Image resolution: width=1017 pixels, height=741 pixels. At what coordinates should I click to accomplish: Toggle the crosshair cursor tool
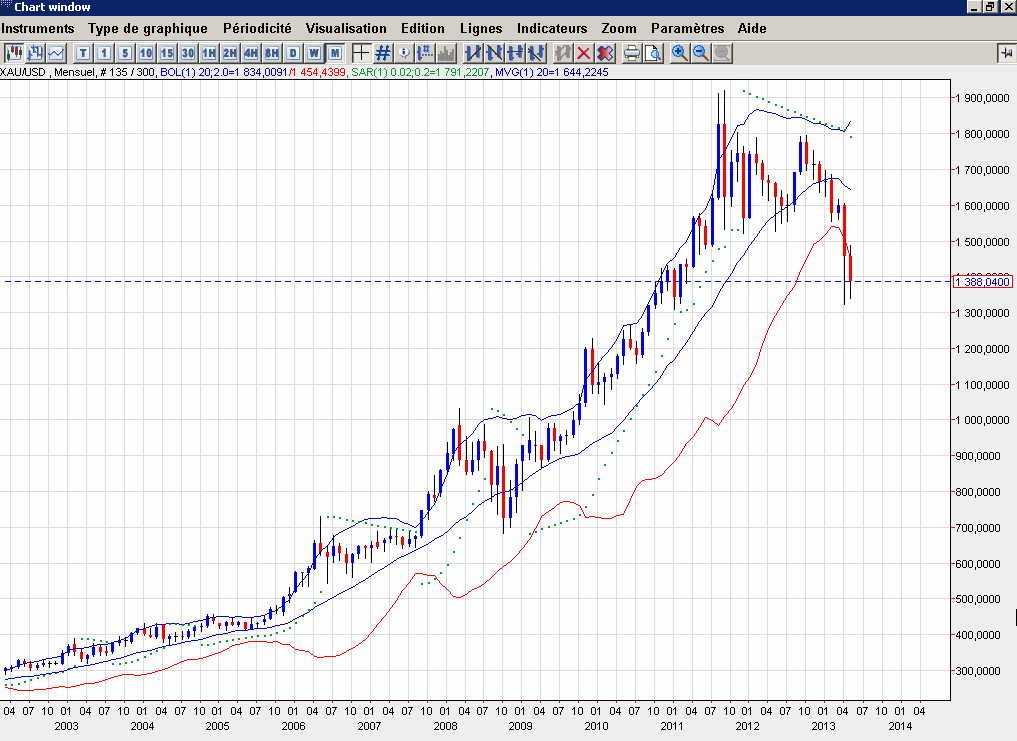click(x=361, y=53)
